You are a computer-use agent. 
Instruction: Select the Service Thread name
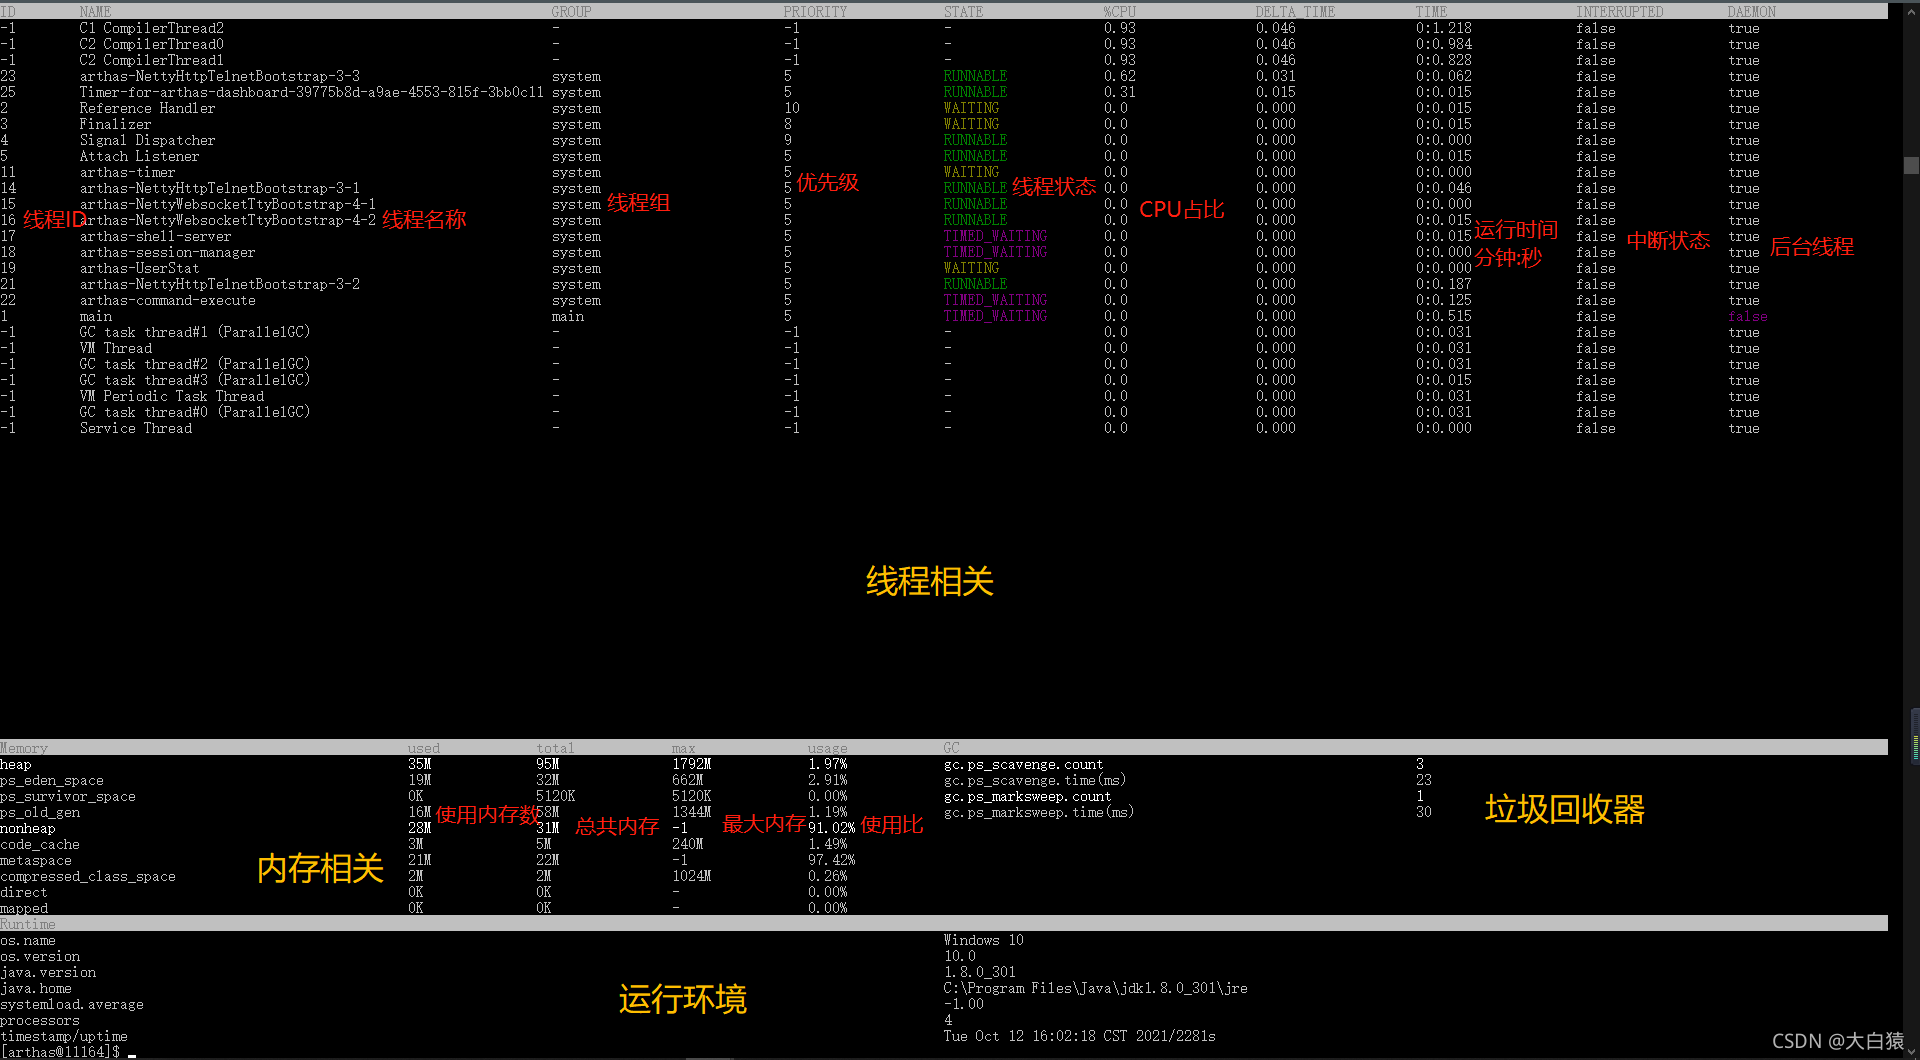(135, 428)
